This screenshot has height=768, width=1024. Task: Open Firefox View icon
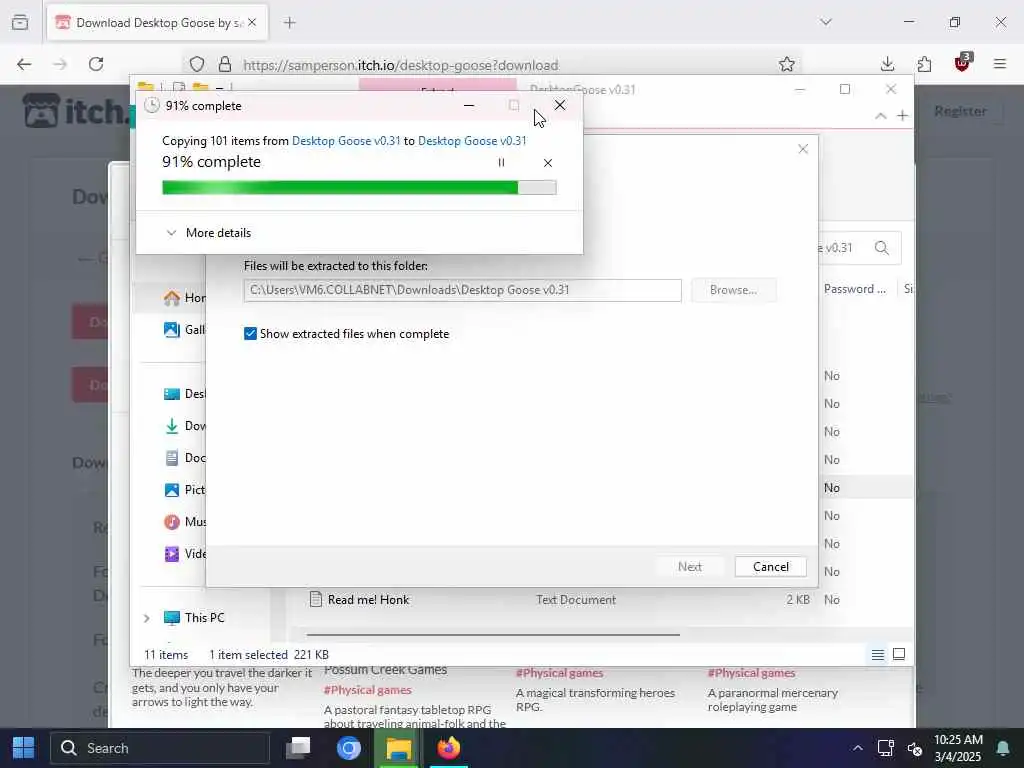(x=20, y=22)
